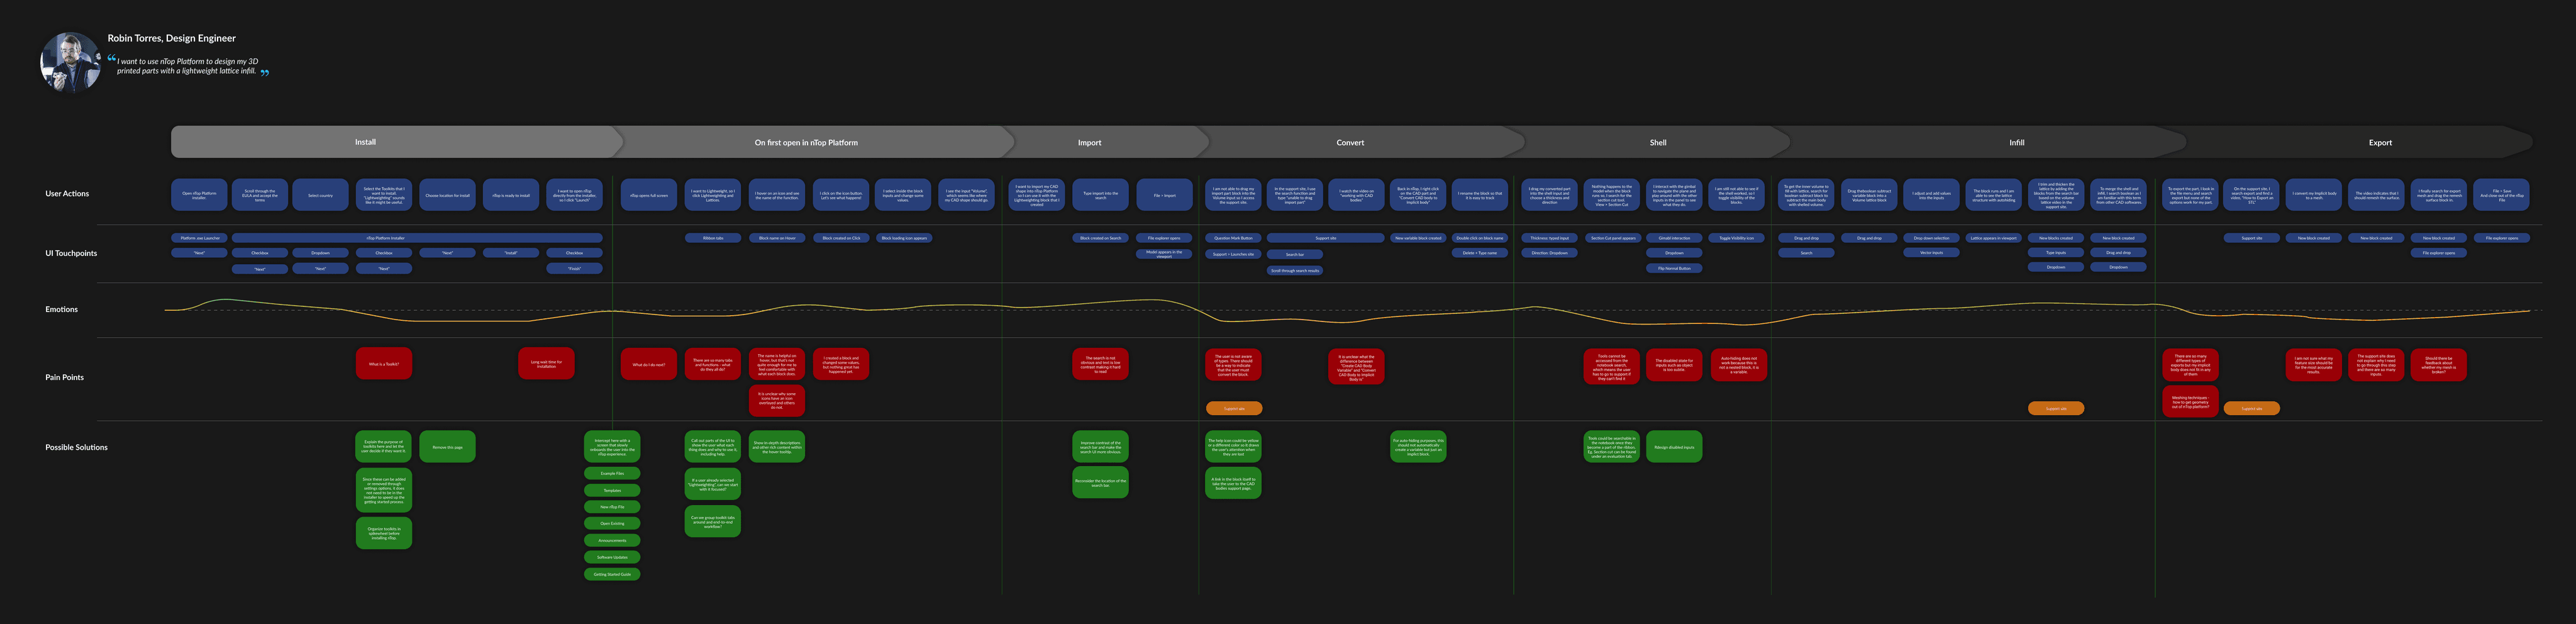The height and width of the screenshot is (624, 2576).
Task: Select the nTop opens full screen card
Action: tap(649, 195)
